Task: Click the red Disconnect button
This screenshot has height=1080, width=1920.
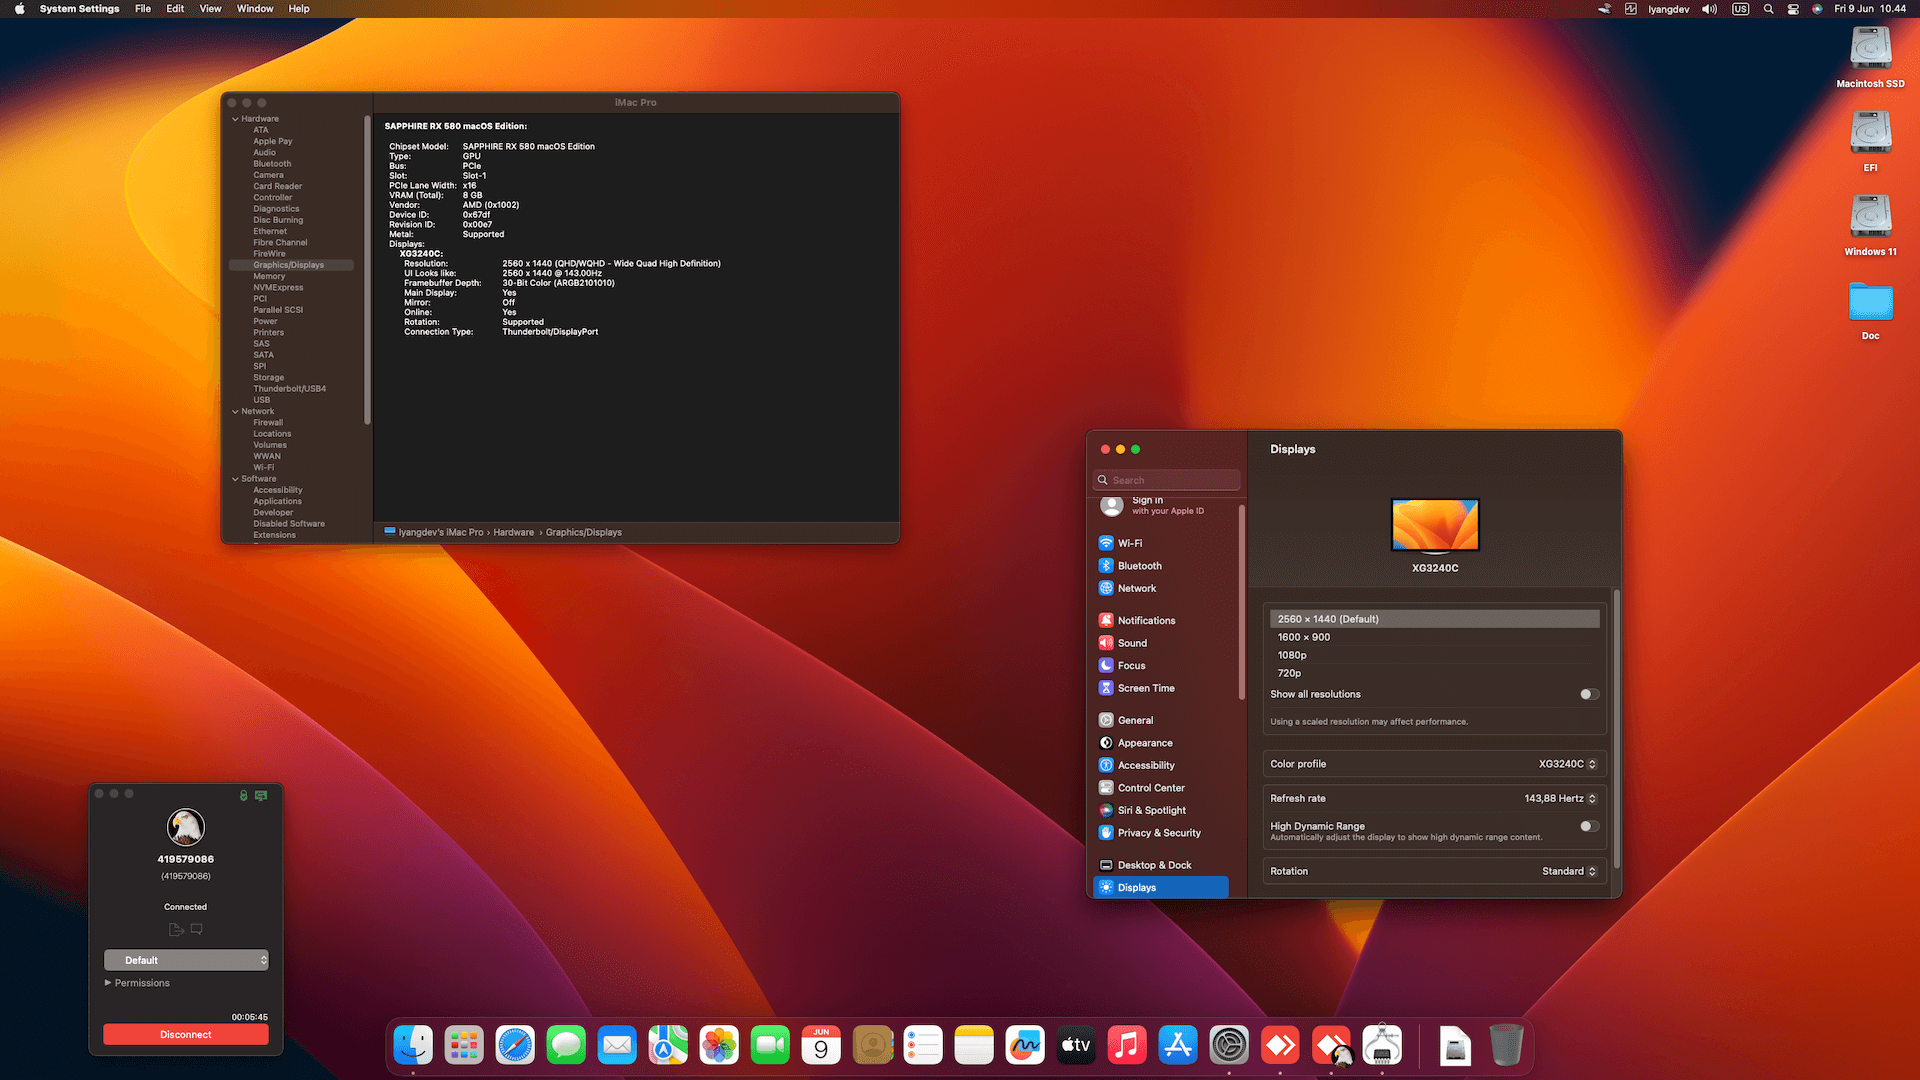Action: click(x=186, y=1035)
